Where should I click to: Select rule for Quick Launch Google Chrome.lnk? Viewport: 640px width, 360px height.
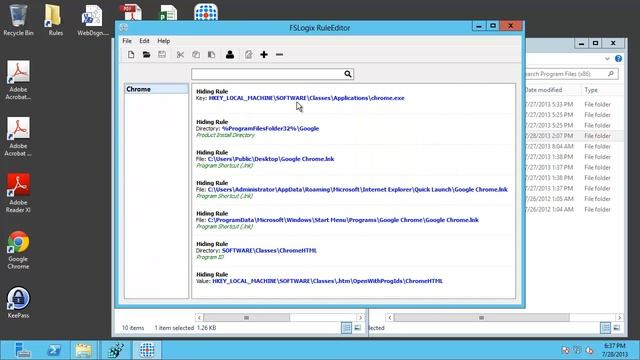tap(353, 190)
